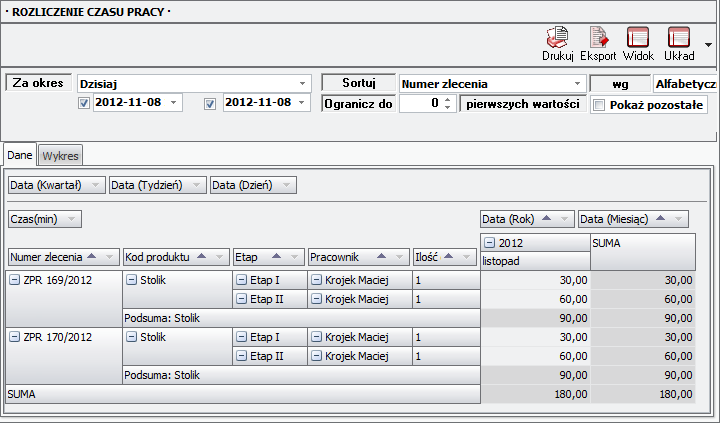The image size is (720, 423).
Task: Select the listopad month column header
Action: click(x=535, y=261)
